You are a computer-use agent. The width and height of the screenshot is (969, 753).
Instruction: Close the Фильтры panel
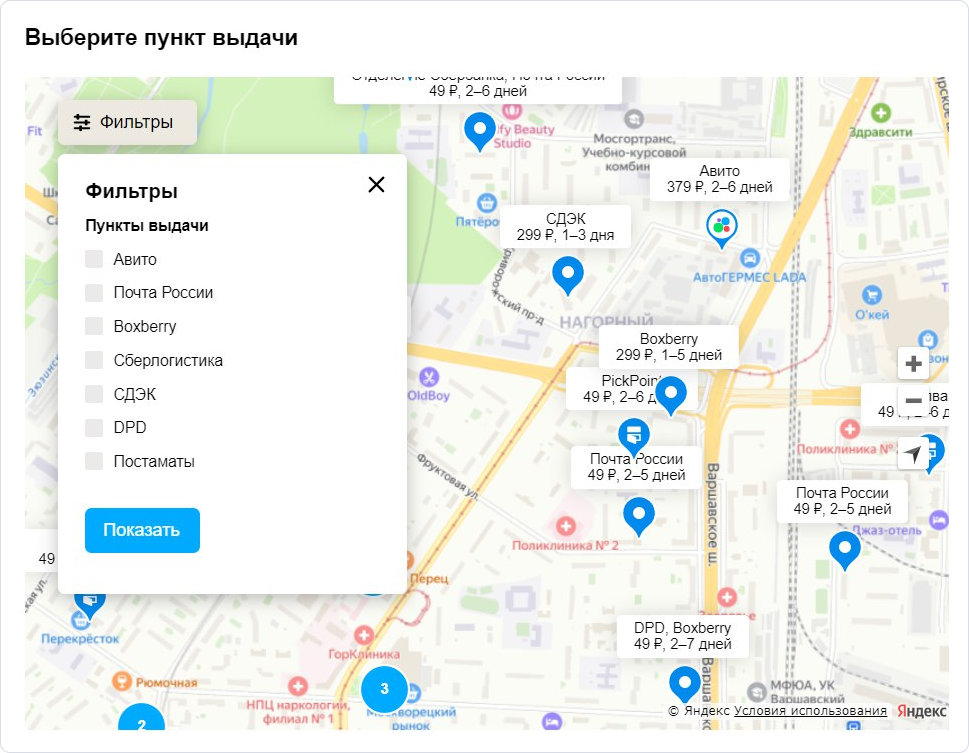(x=376, y=184)
